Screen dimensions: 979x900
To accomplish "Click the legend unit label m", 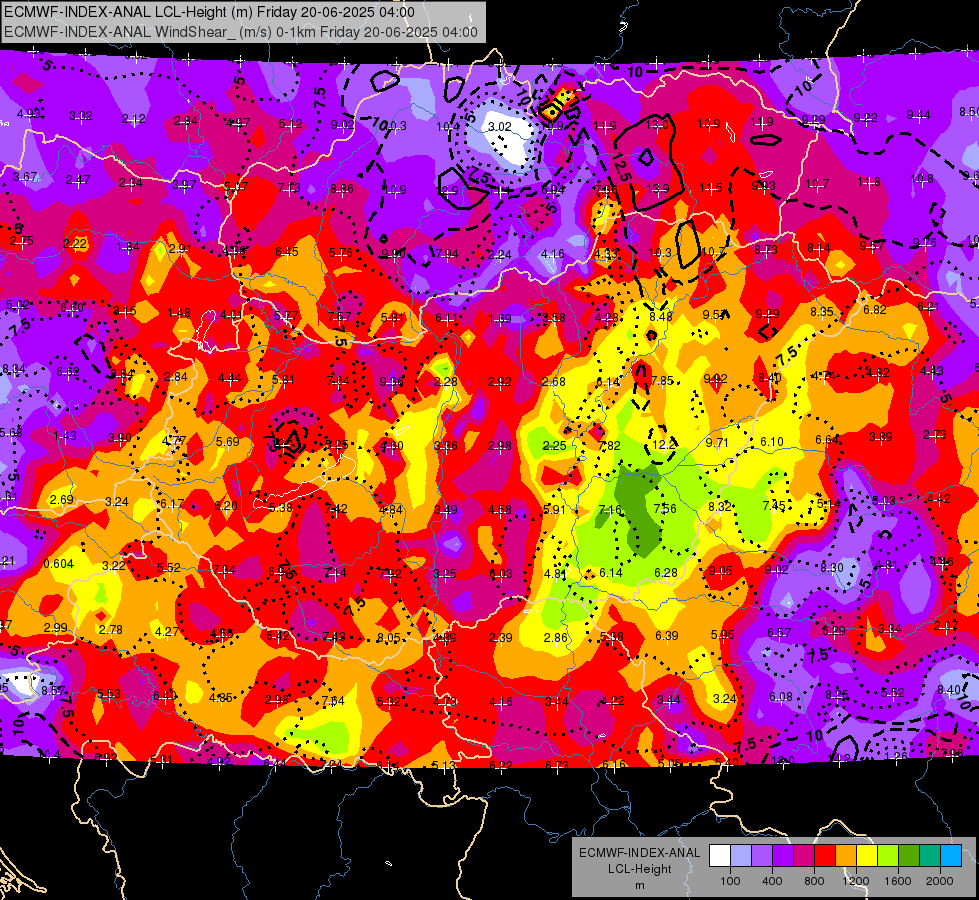I will pyautogui.click(x=639, y=886).
